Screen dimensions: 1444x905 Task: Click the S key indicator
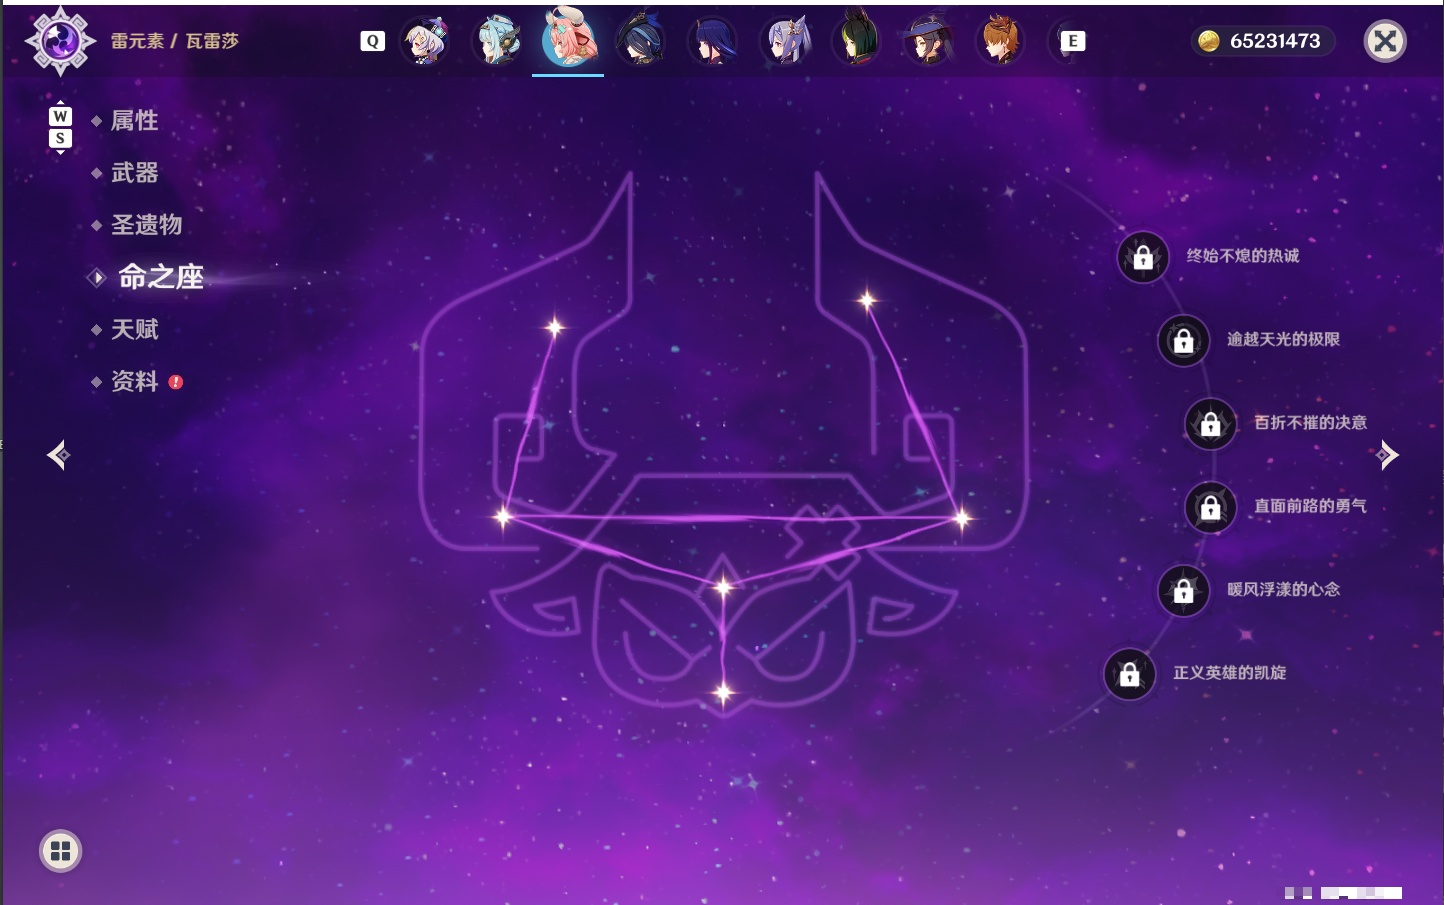tap(60, 138)
